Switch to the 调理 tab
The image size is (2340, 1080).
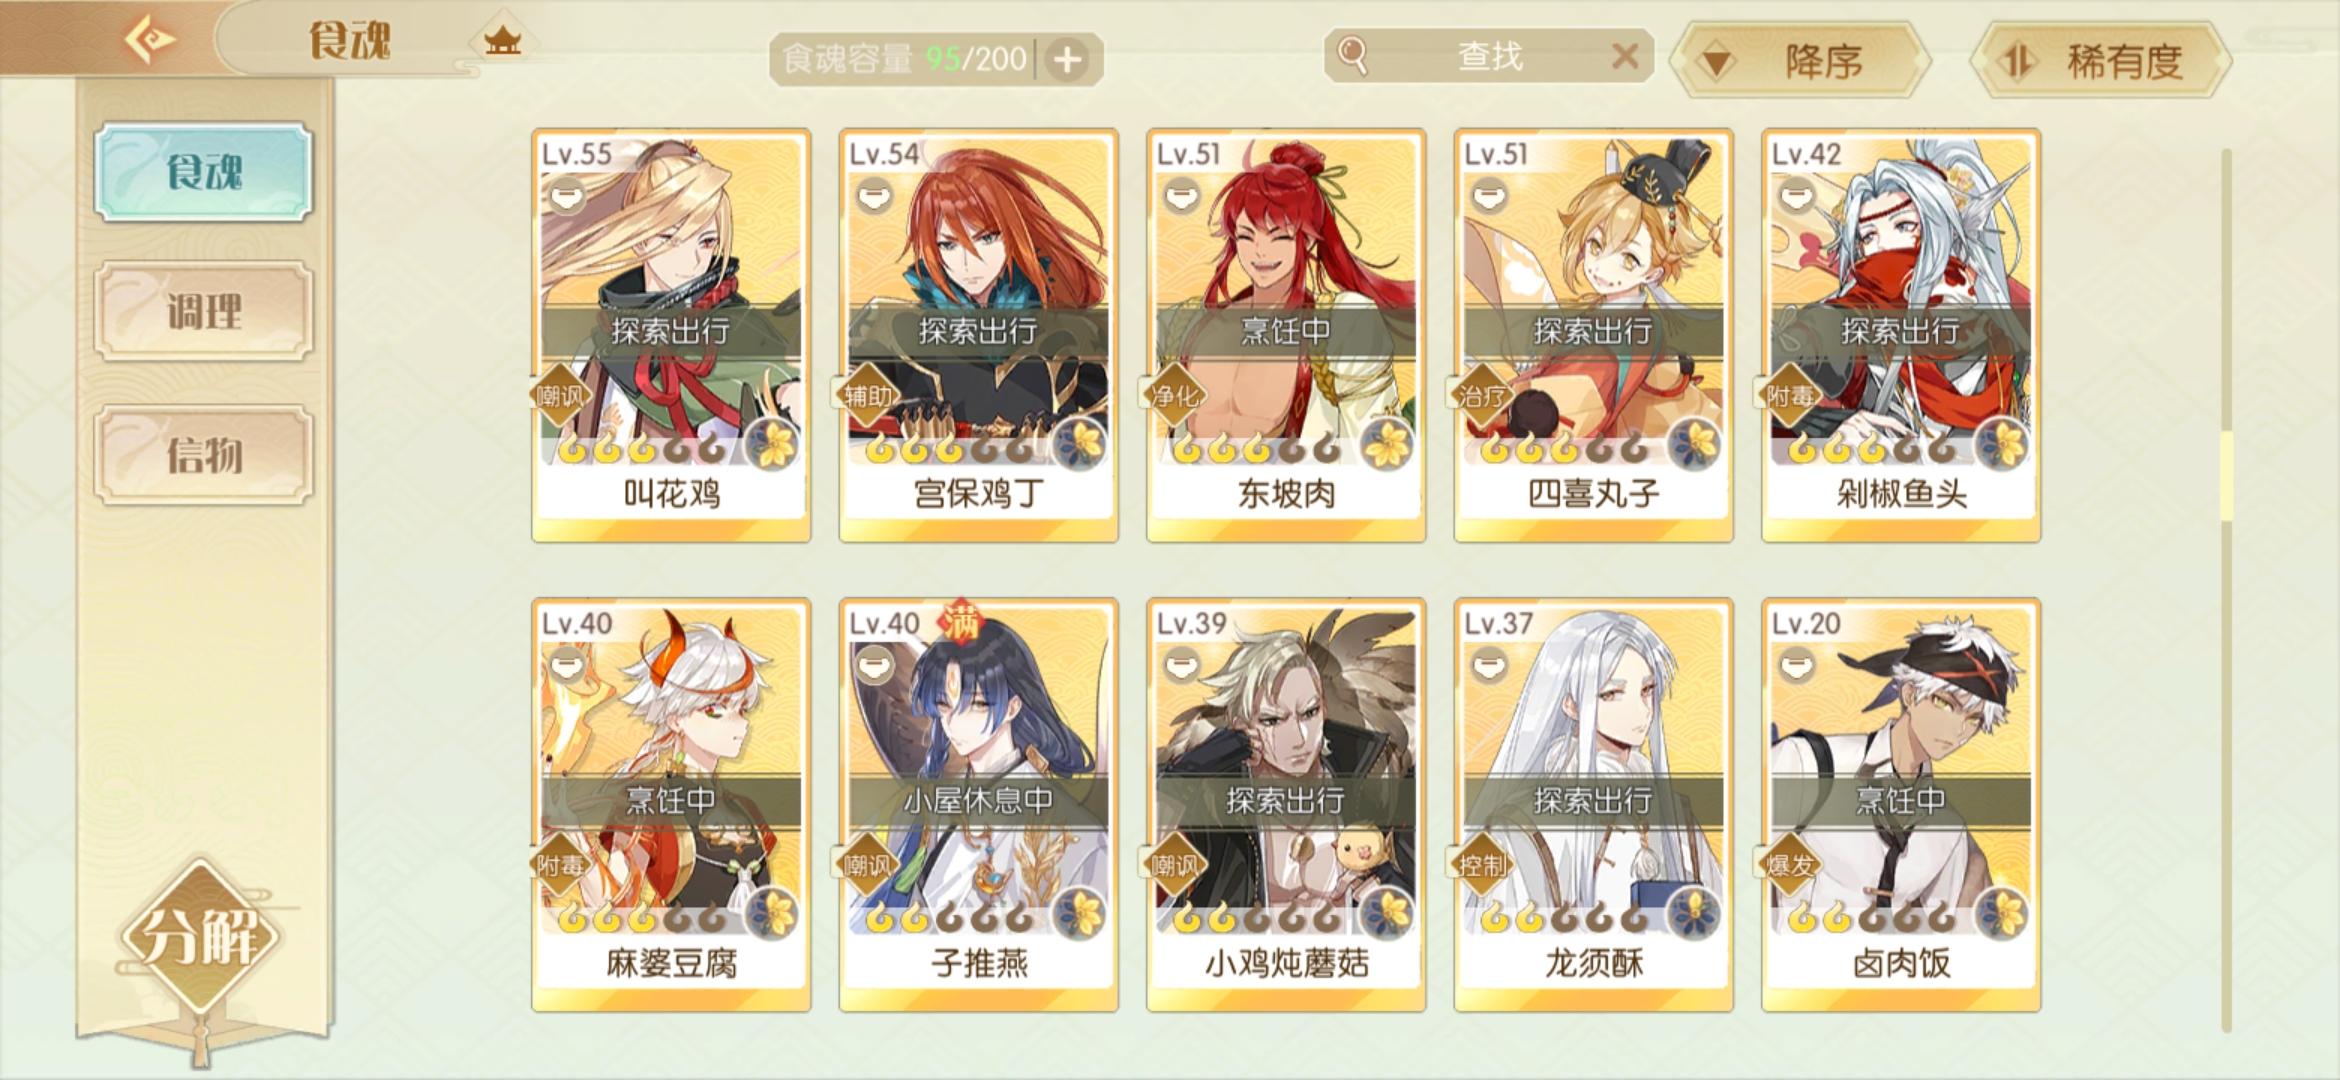[x=204, y=311]
